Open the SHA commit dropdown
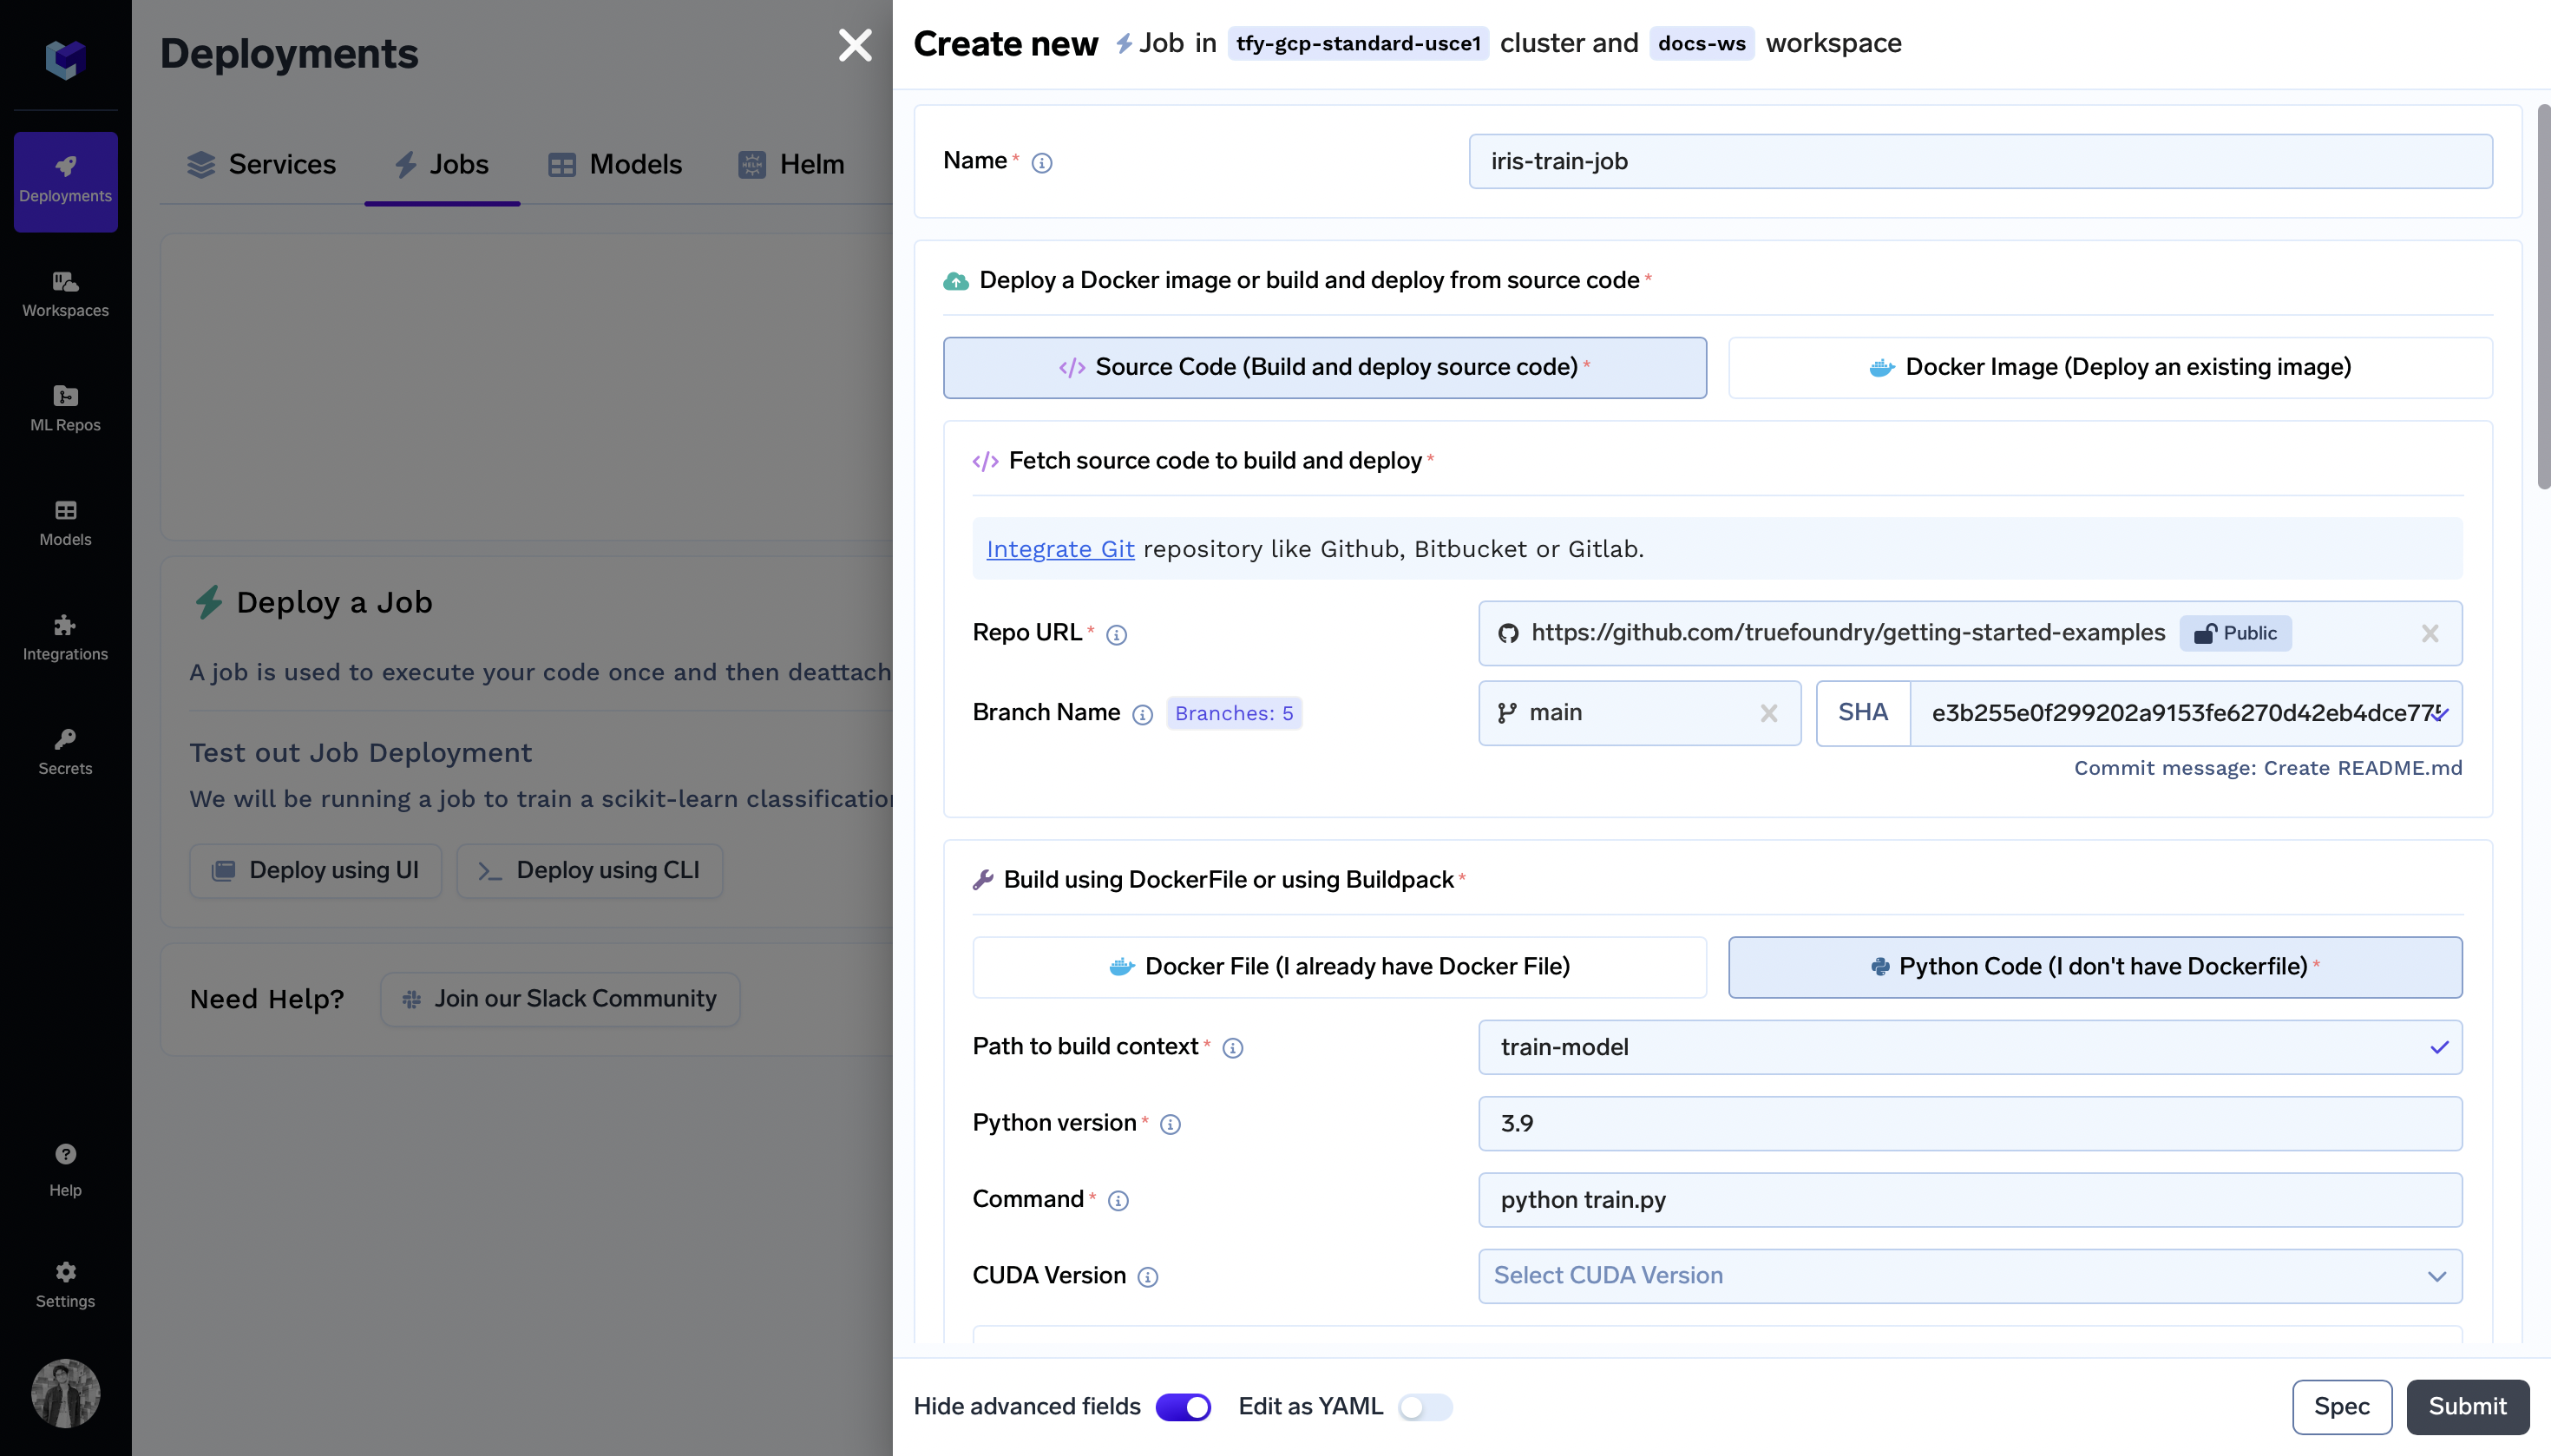 pos(2185,713)
